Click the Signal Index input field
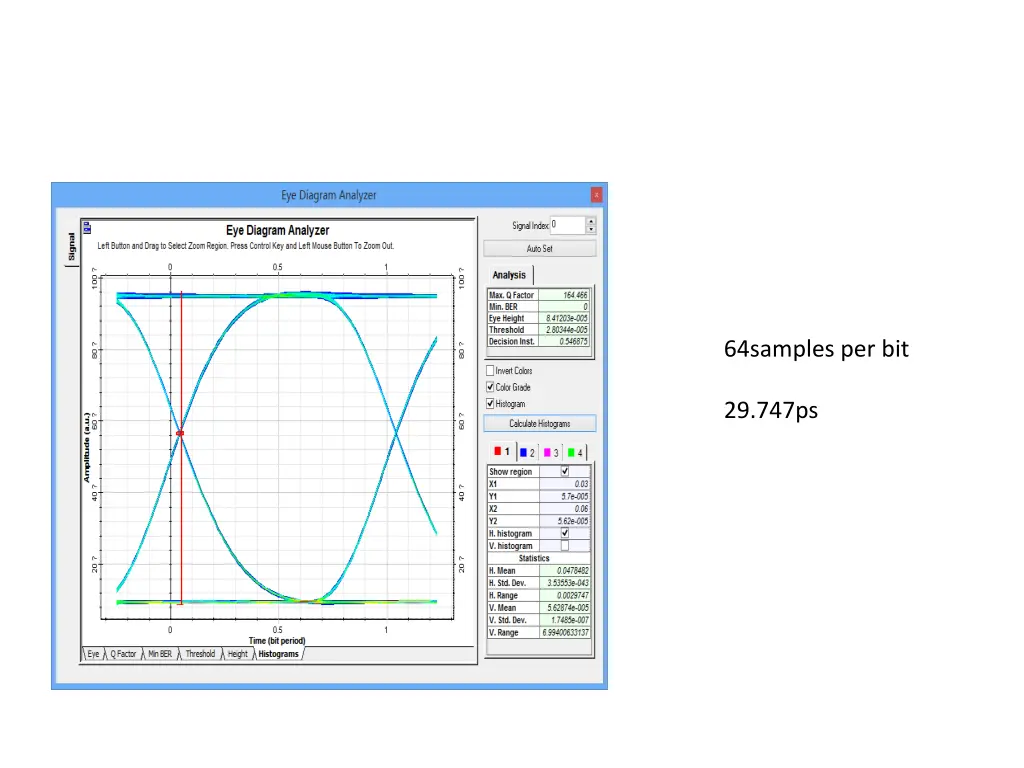 tap(568, 225)
